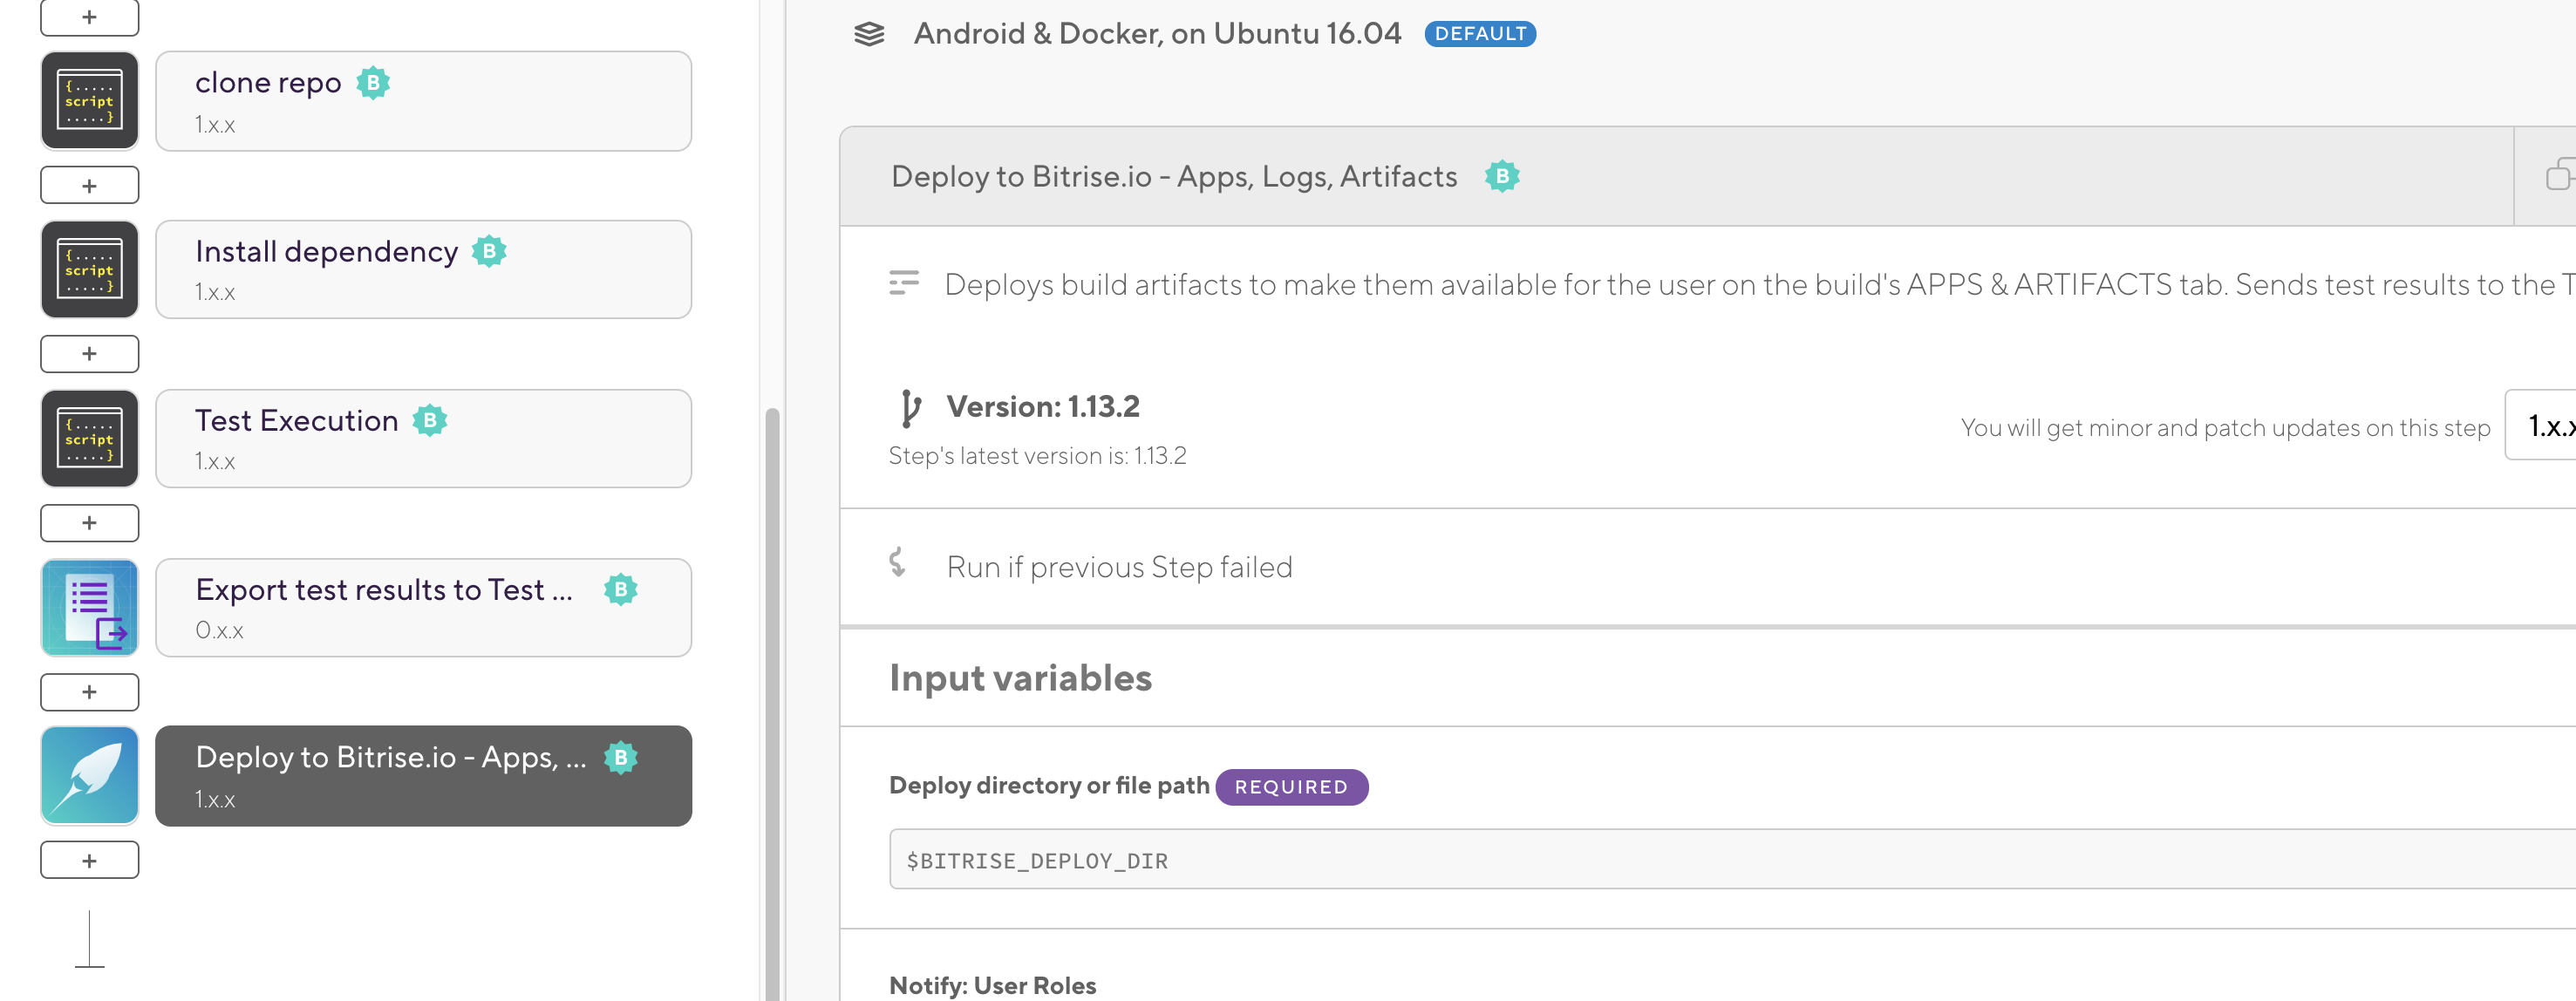Screen dimensions: 2576x1001
Task: Click the Export test results step icon
Action: coord(89,608)
